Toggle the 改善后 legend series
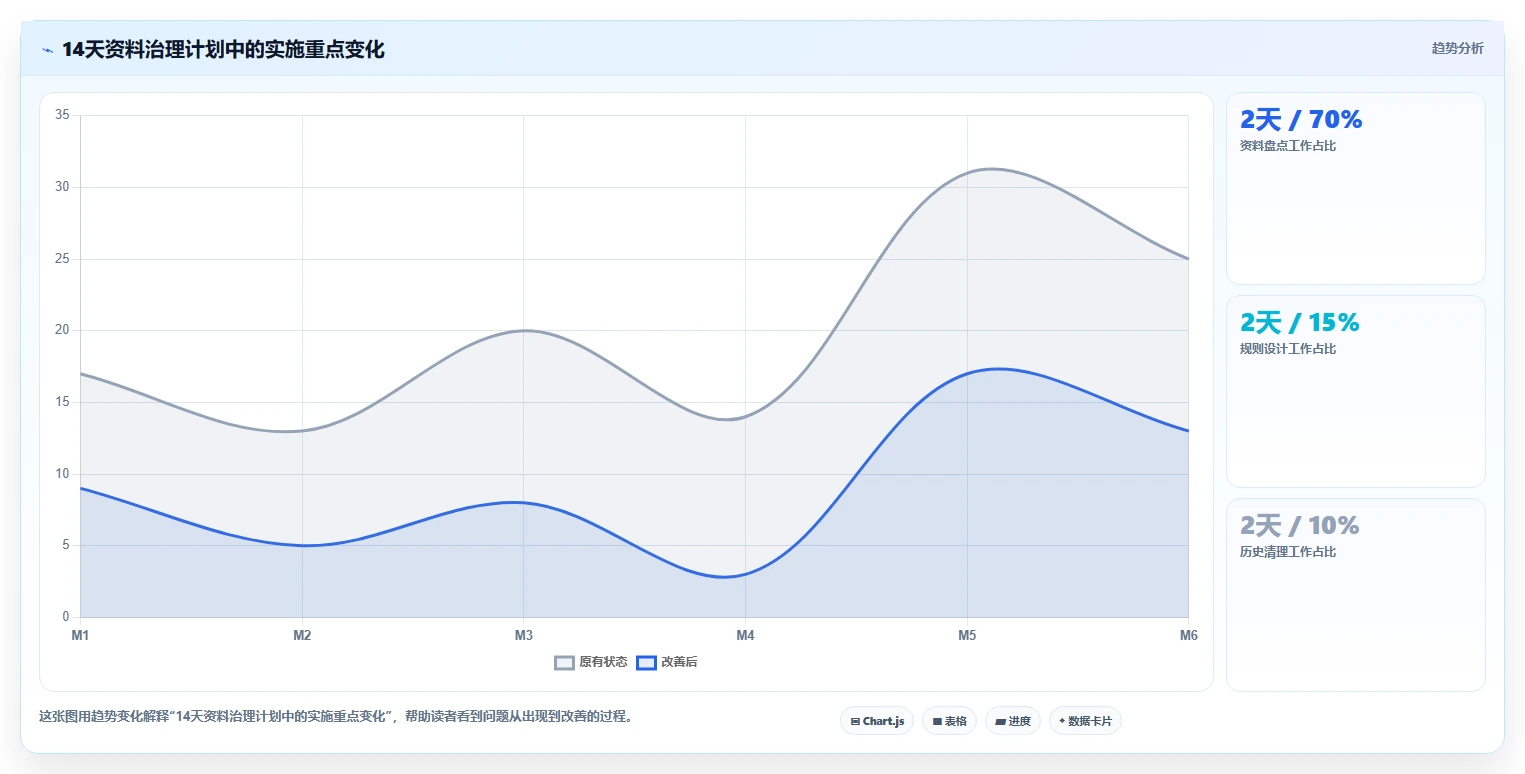The height and width of the screenshot is (774, 1525). click(667, 662)
